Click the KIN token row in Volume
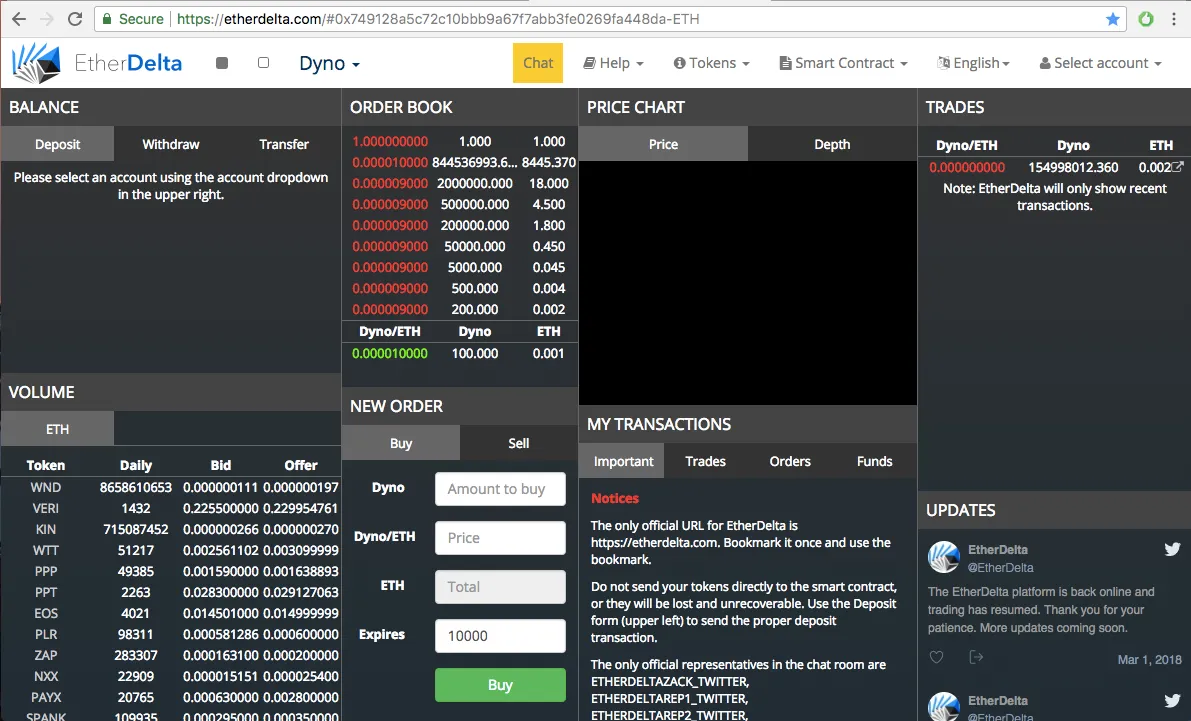 tap(171, 529)
